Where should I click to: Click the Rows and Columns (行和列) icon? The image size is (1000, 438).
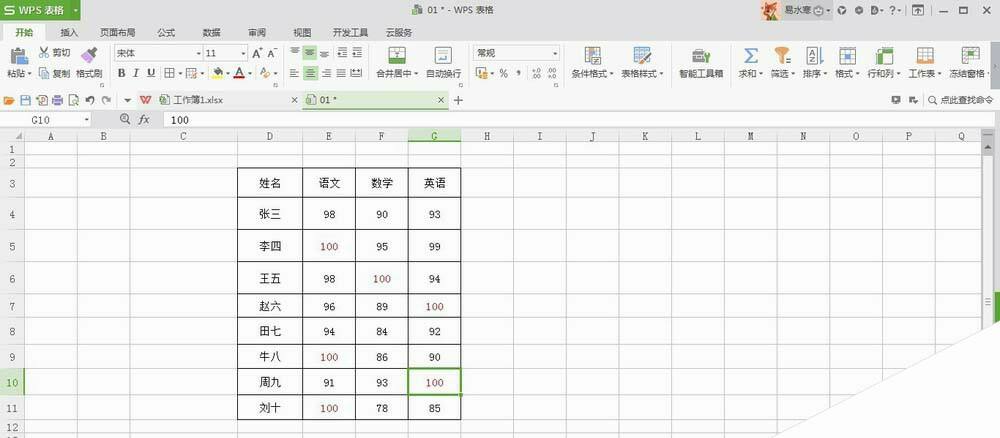click(885, 55)
